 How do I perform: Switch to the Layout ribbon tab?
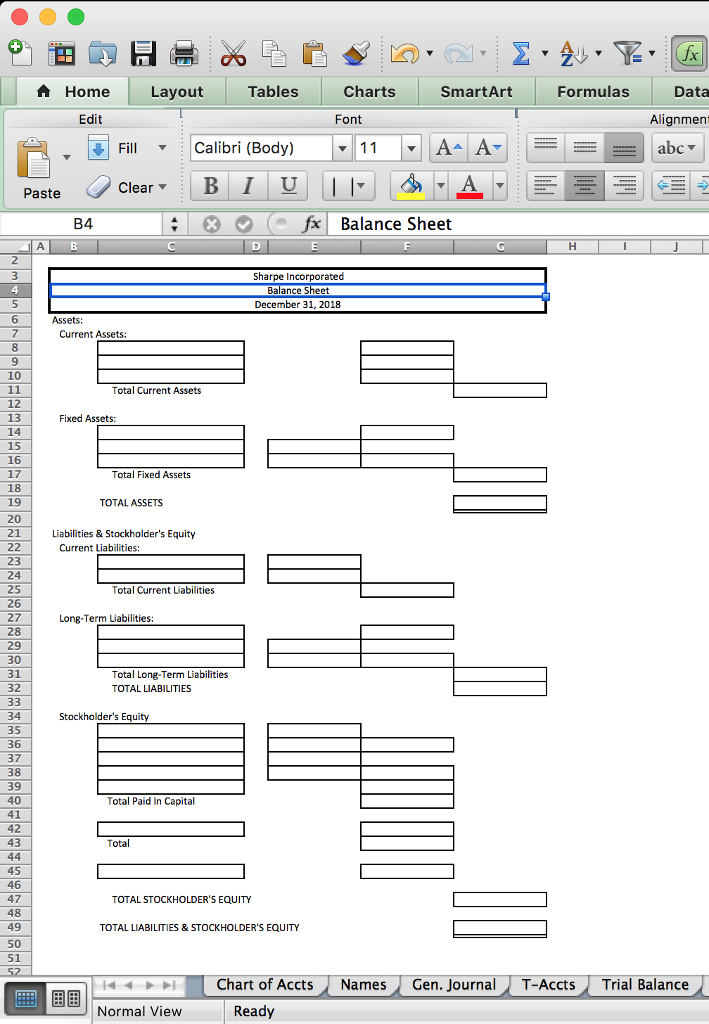[x=177, y=91]
